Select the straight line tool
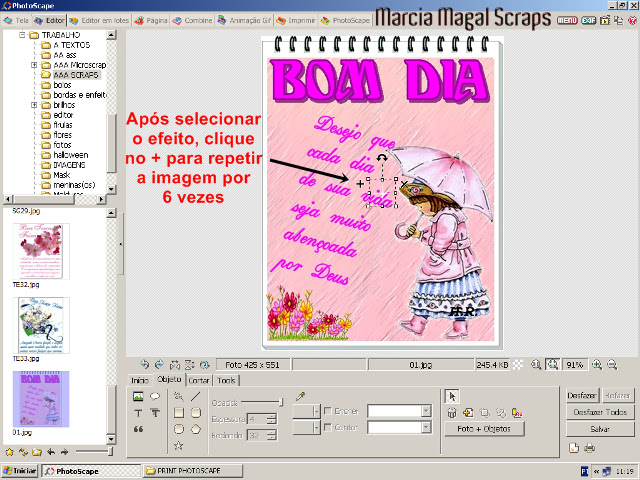640x480 pixels. (196, 396)
